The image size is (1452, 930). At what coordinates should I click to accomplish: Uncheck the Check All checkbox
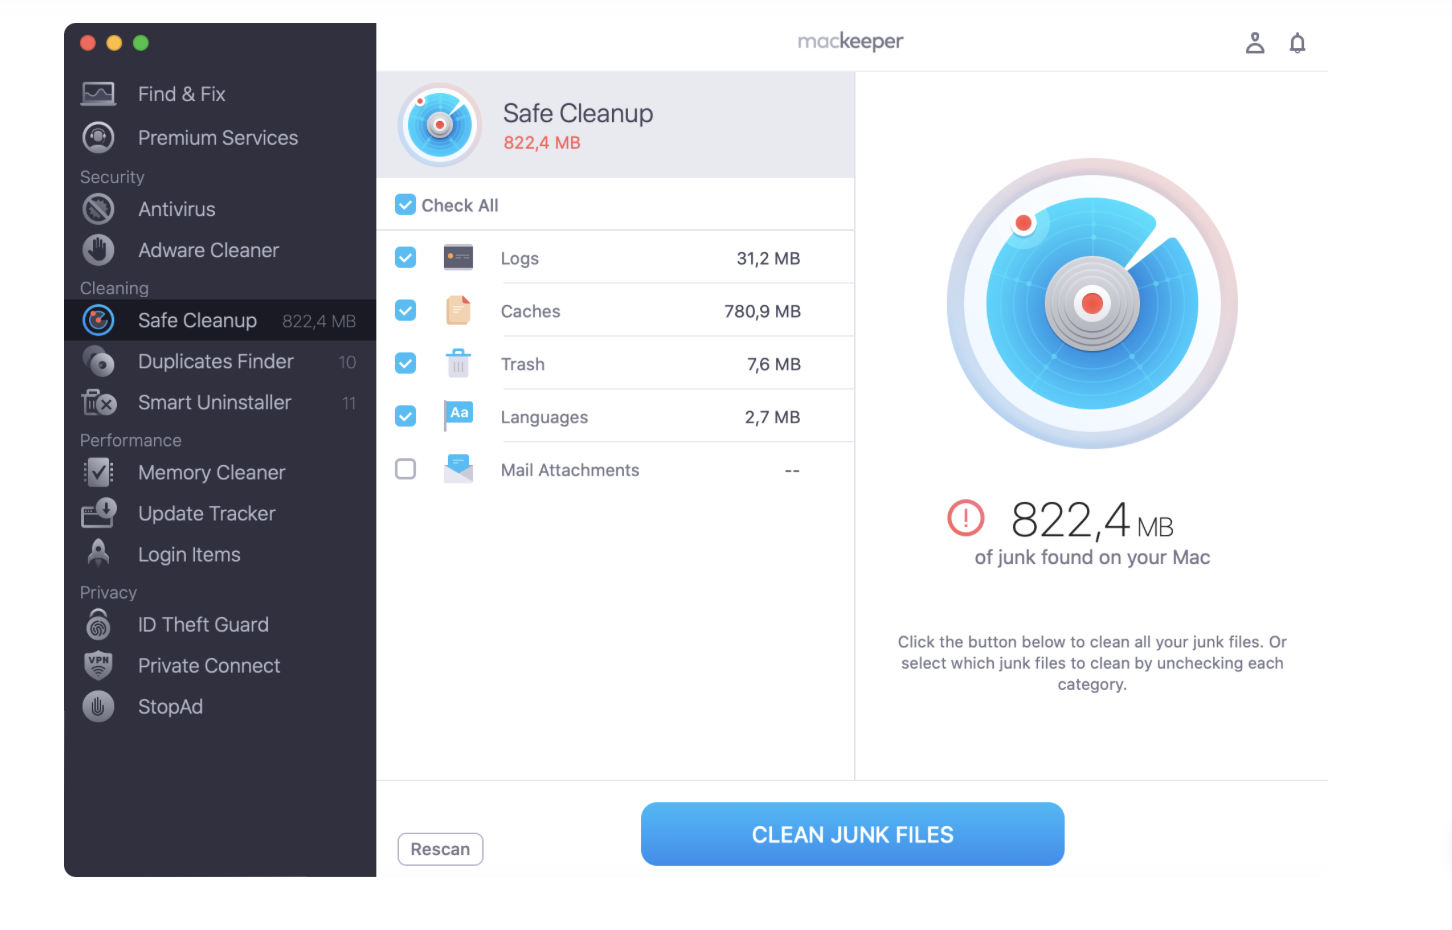406,204
